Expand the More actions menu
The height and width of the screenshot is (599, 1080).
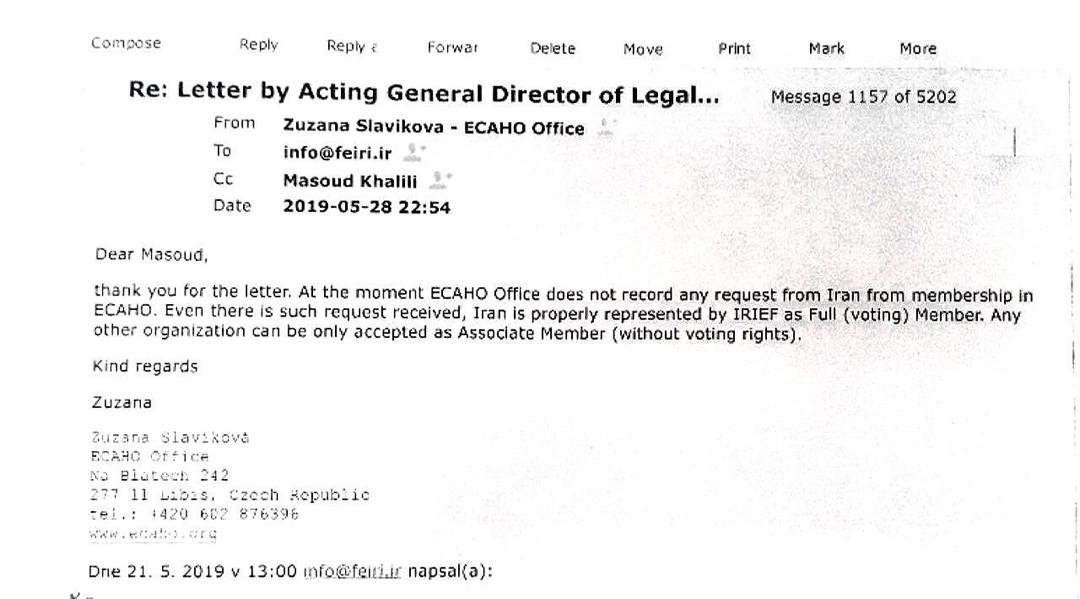917,48
